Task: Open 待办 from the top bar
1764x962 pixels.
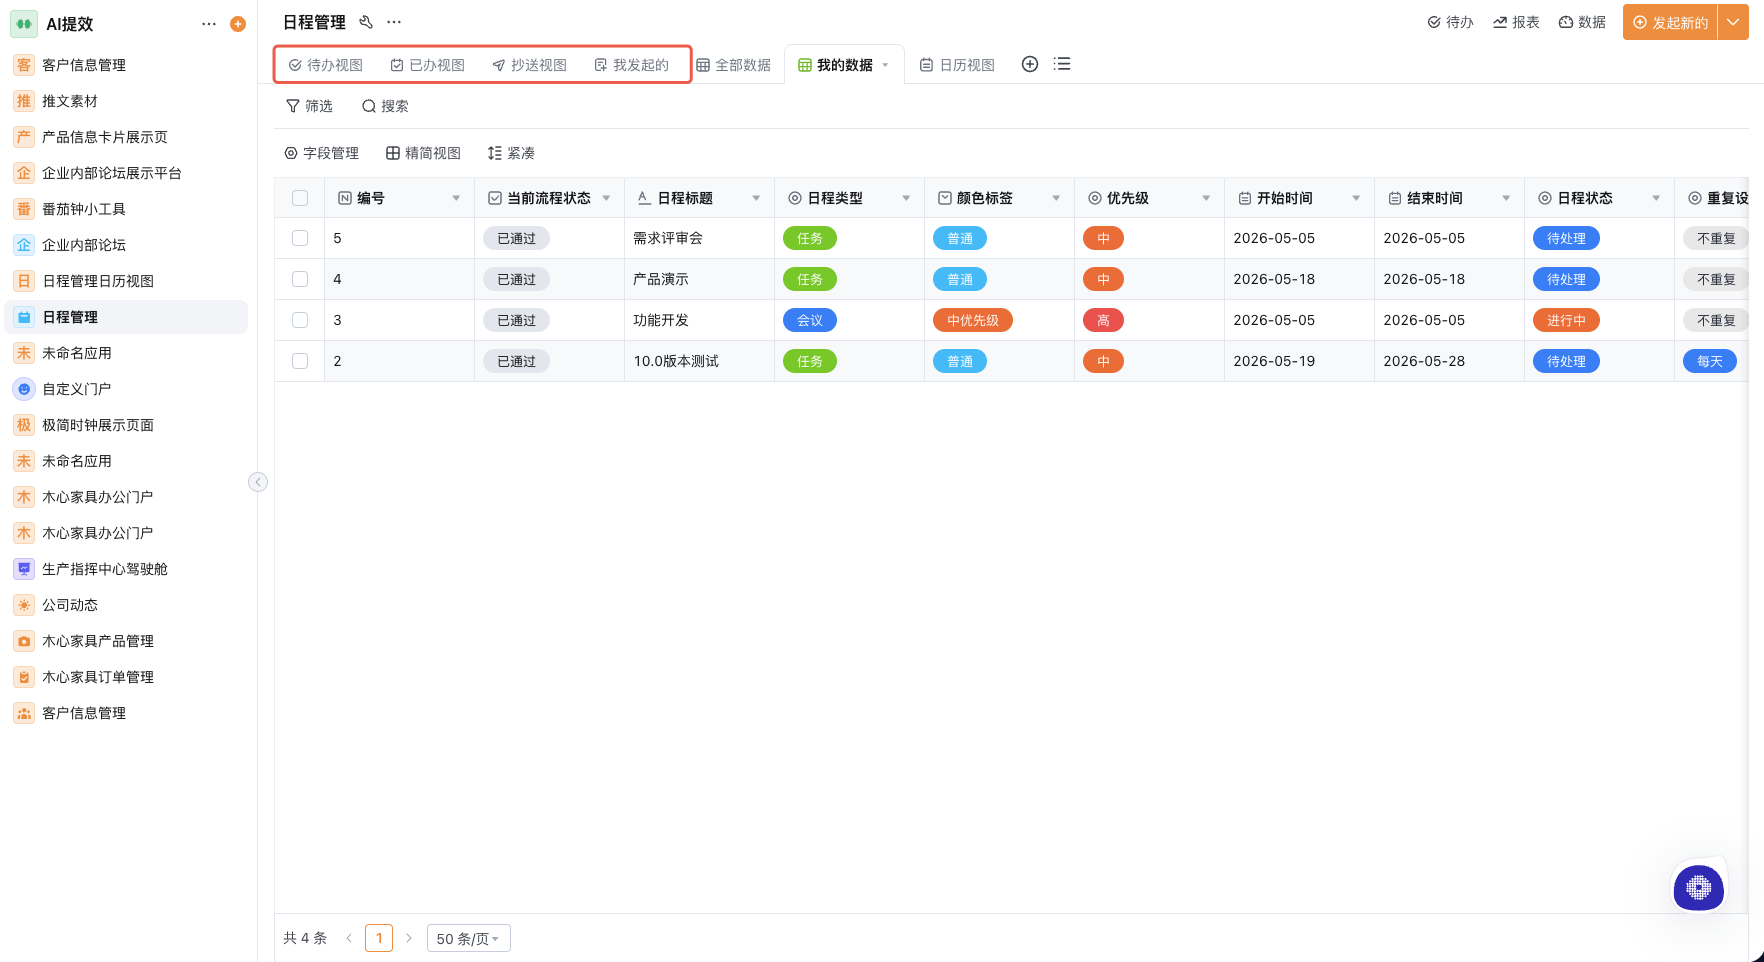Action: point(1450,22)
